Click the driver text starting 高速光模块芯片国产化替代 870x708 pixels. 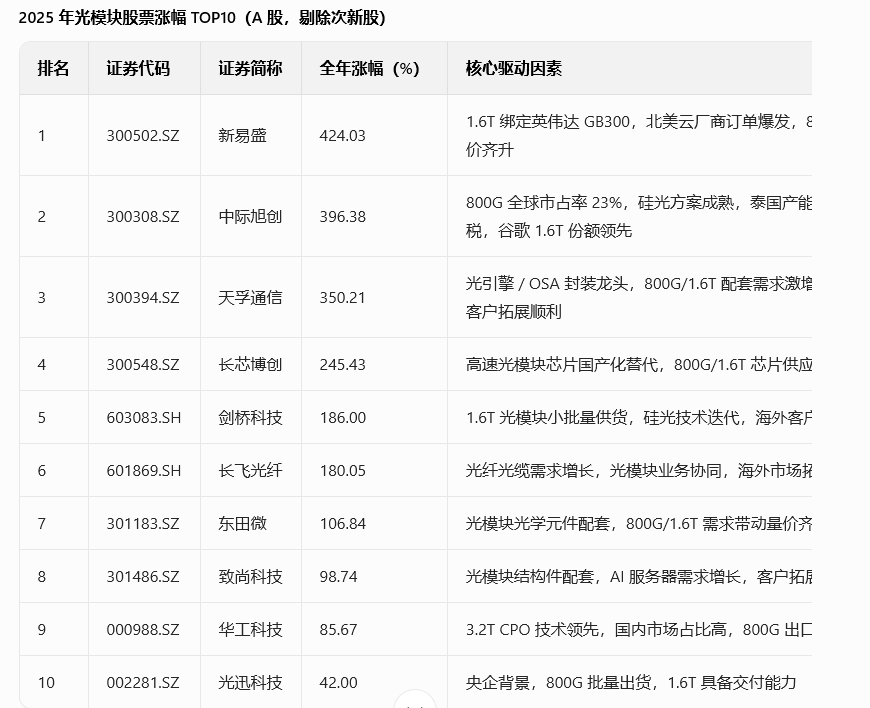click(639, 365)
